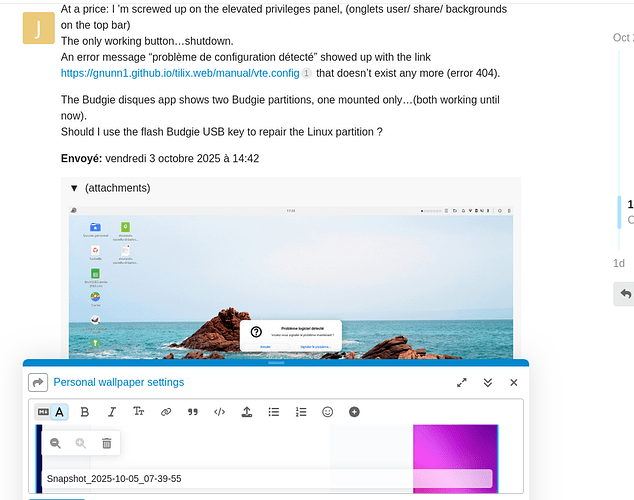Open the emoji picker
The image size is (634, 500).
[328, 412]
